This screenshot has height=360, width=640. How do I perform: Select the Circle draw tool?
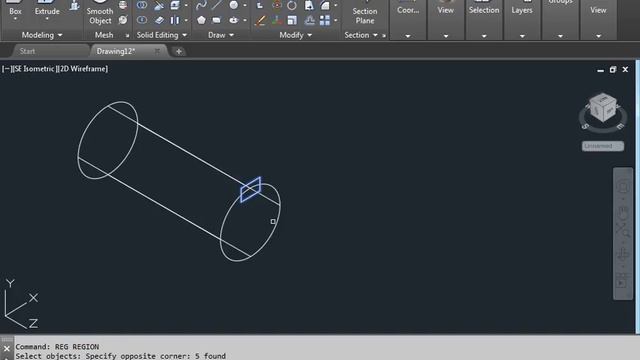click(x=233, y=5)
